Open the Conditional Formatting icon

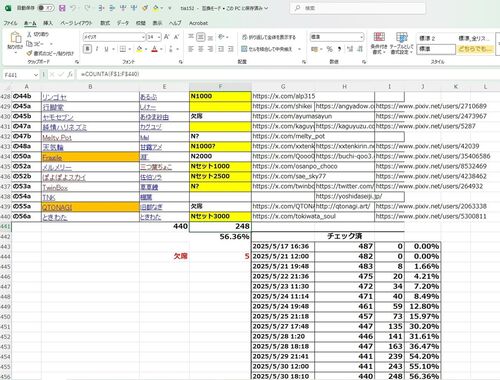tap(379, 37)
